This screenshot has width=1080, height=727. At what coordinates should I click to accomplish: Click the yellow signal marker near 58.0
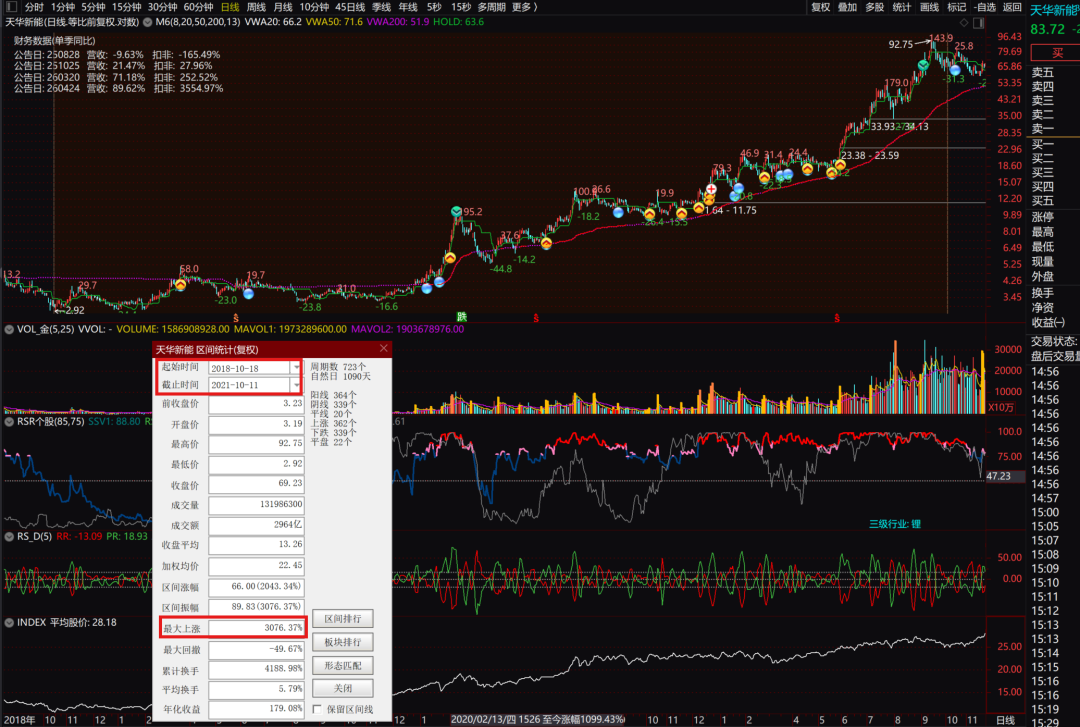pyautogui.click(x=180, y=284)
